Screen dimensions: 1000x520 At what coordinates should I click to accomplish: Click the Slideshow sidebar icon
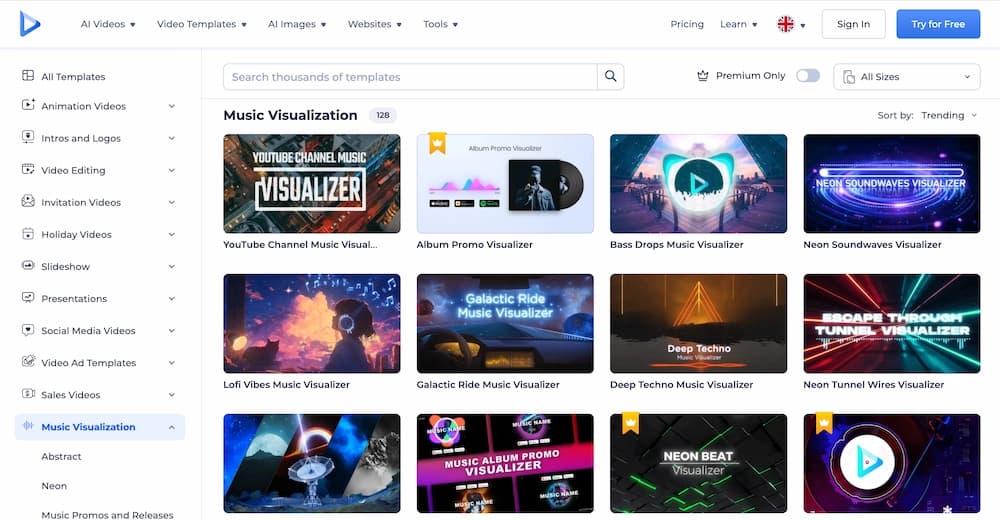tap(28, 265)
